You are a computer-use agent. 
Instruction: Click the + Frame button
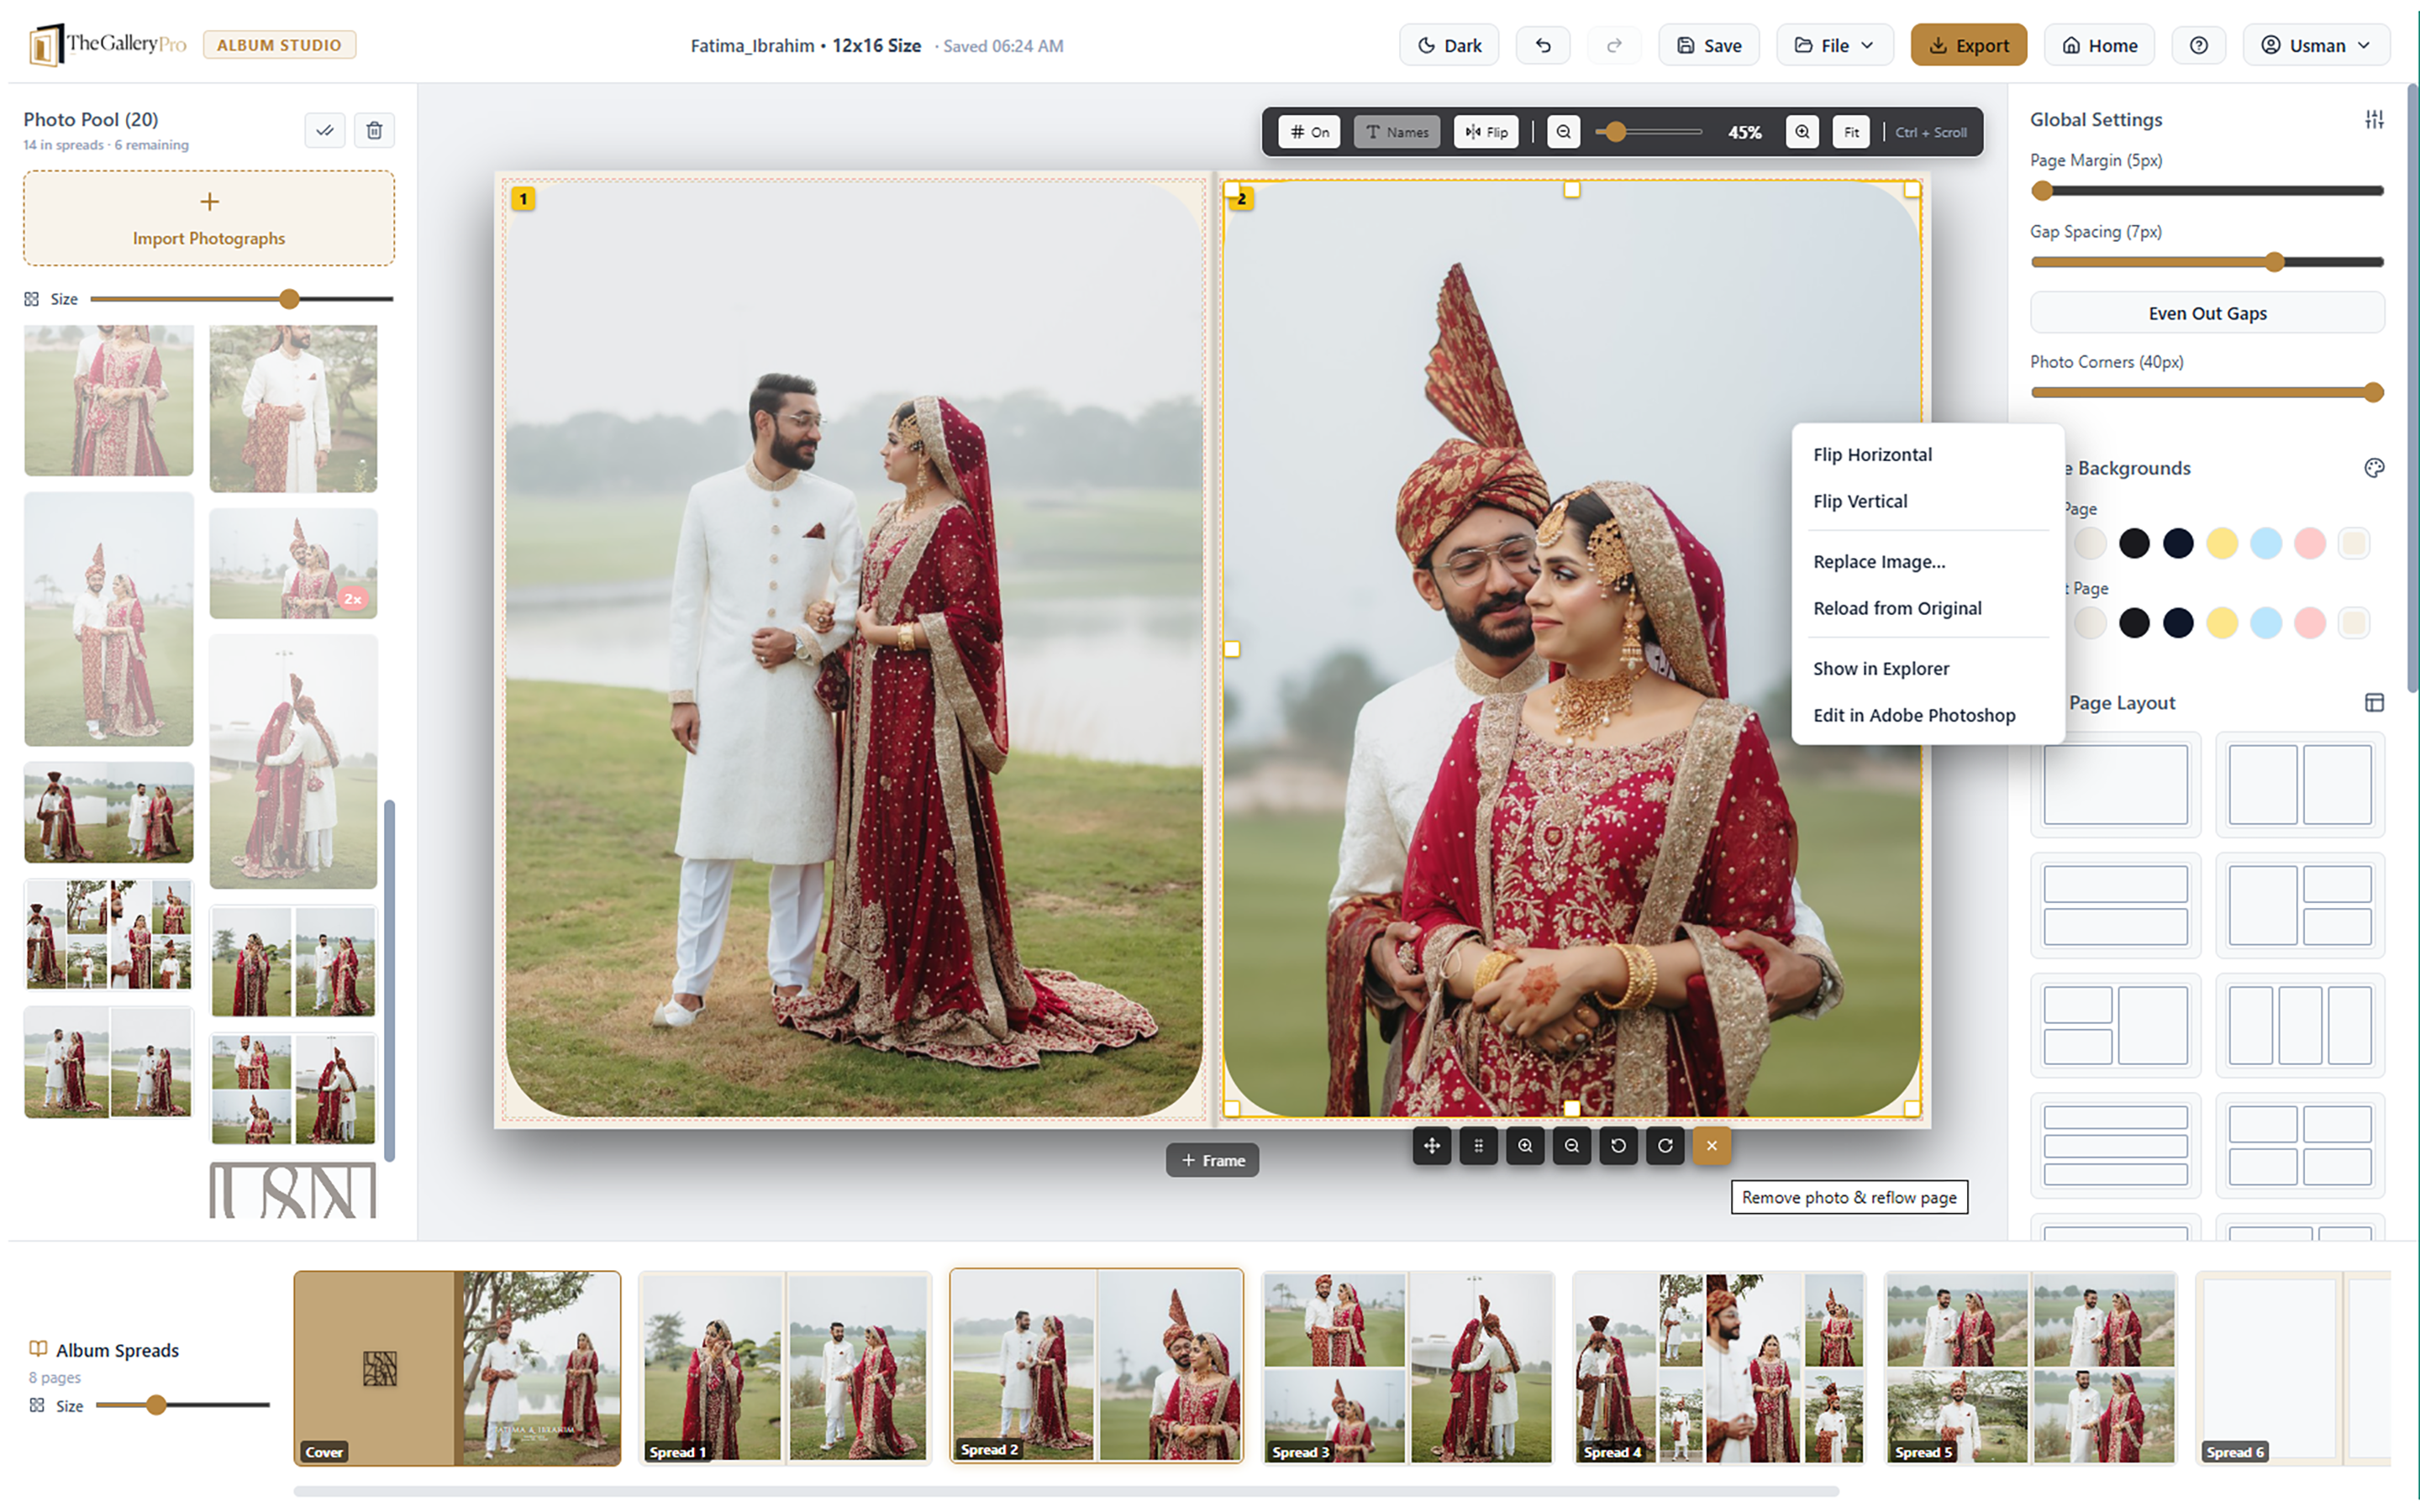[x=1212, y=1160]
